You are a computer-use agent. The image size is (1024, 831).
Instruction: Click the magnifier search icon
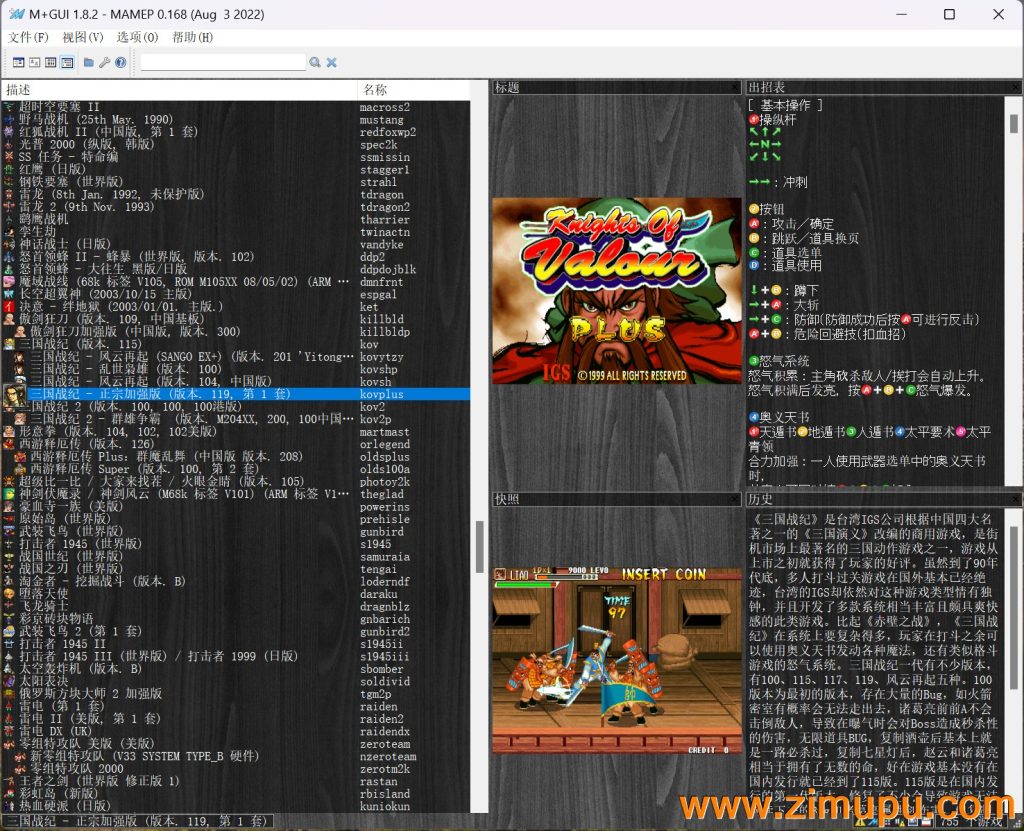tap(315, 63)
